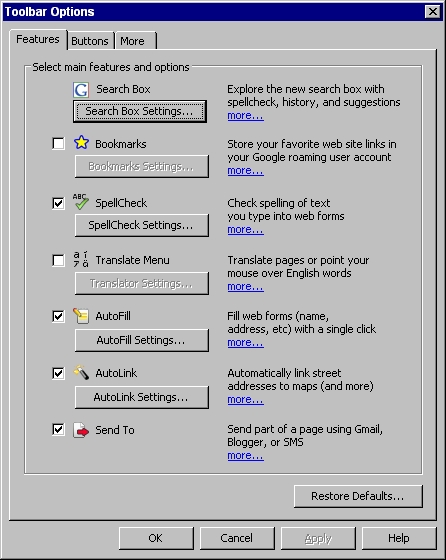
Task: Click the Send To red arrow icon
Action: (81, 430)
